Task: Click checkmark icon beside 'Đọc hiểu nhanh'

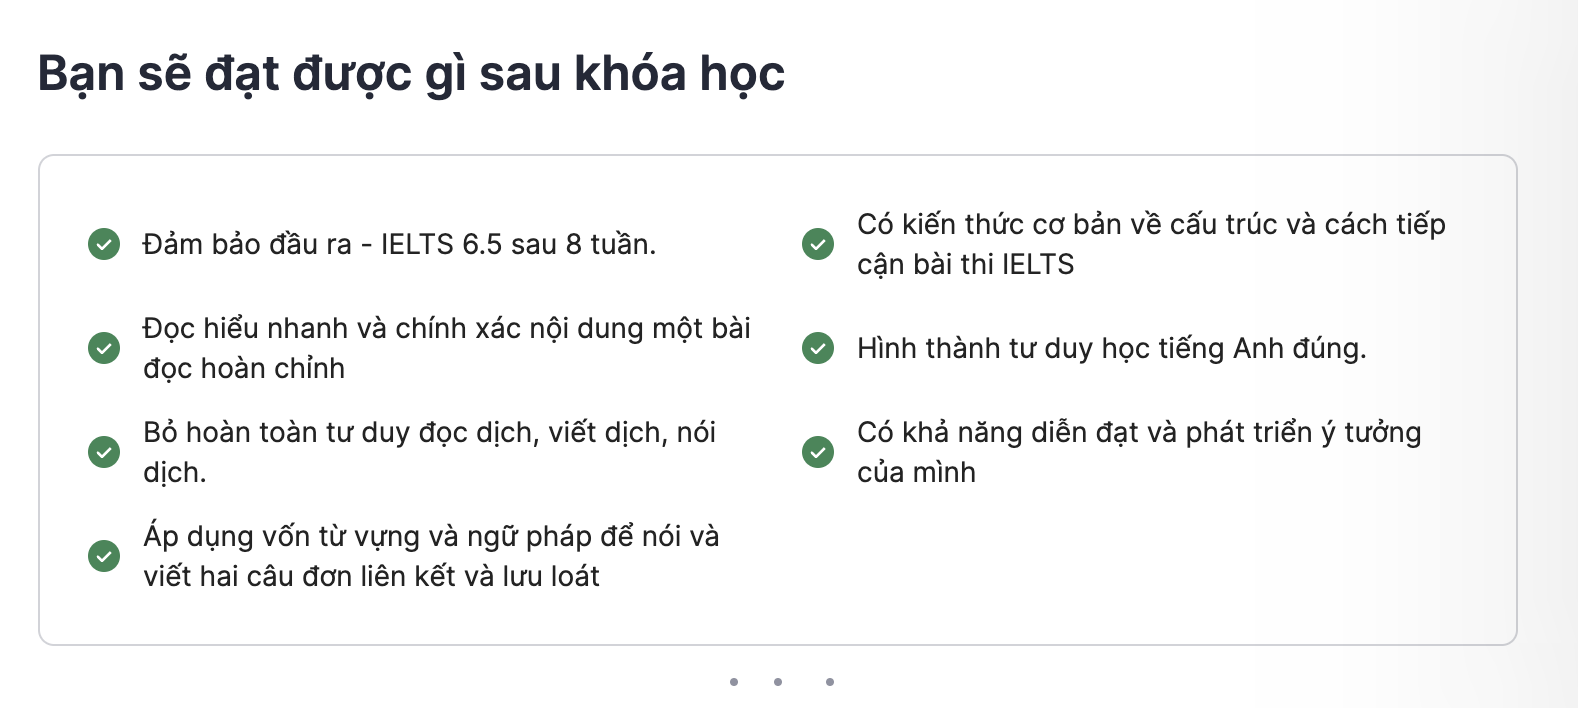Action: pos(104,348)
